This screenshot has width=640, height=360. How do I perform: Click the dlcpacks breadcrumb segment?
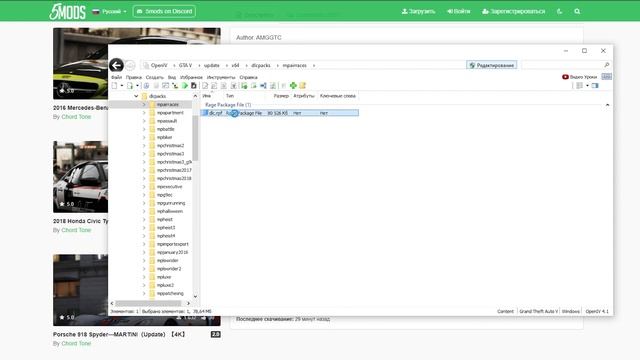click(261, 65)
